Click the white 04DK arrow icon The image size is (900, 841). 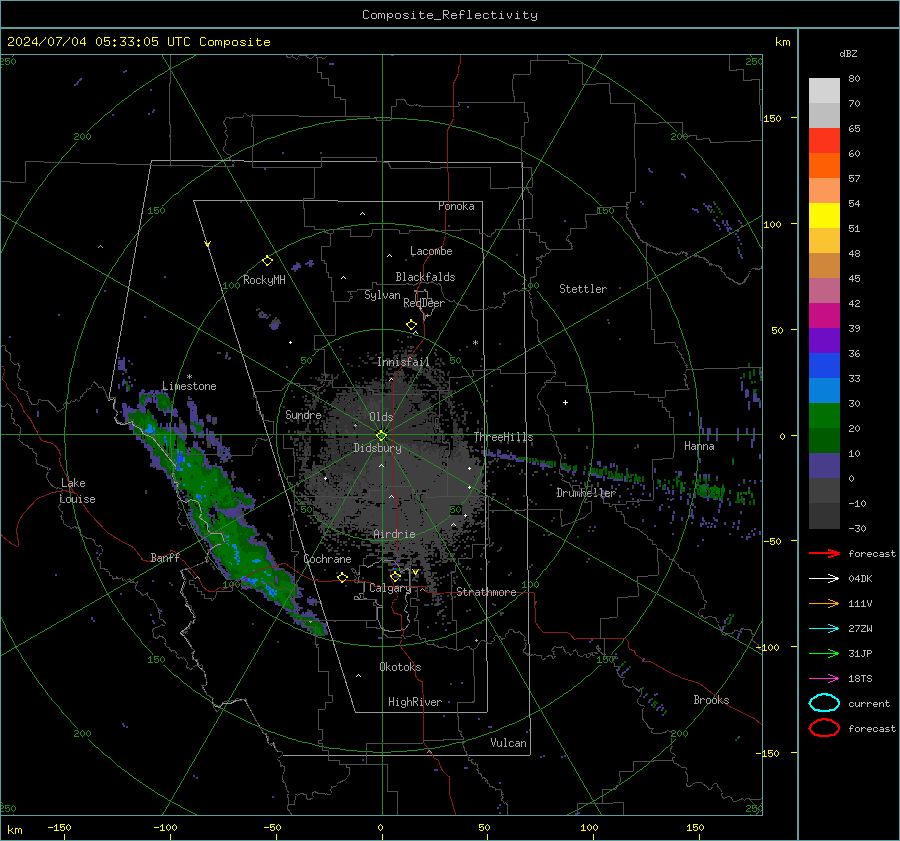click(824, 578)
